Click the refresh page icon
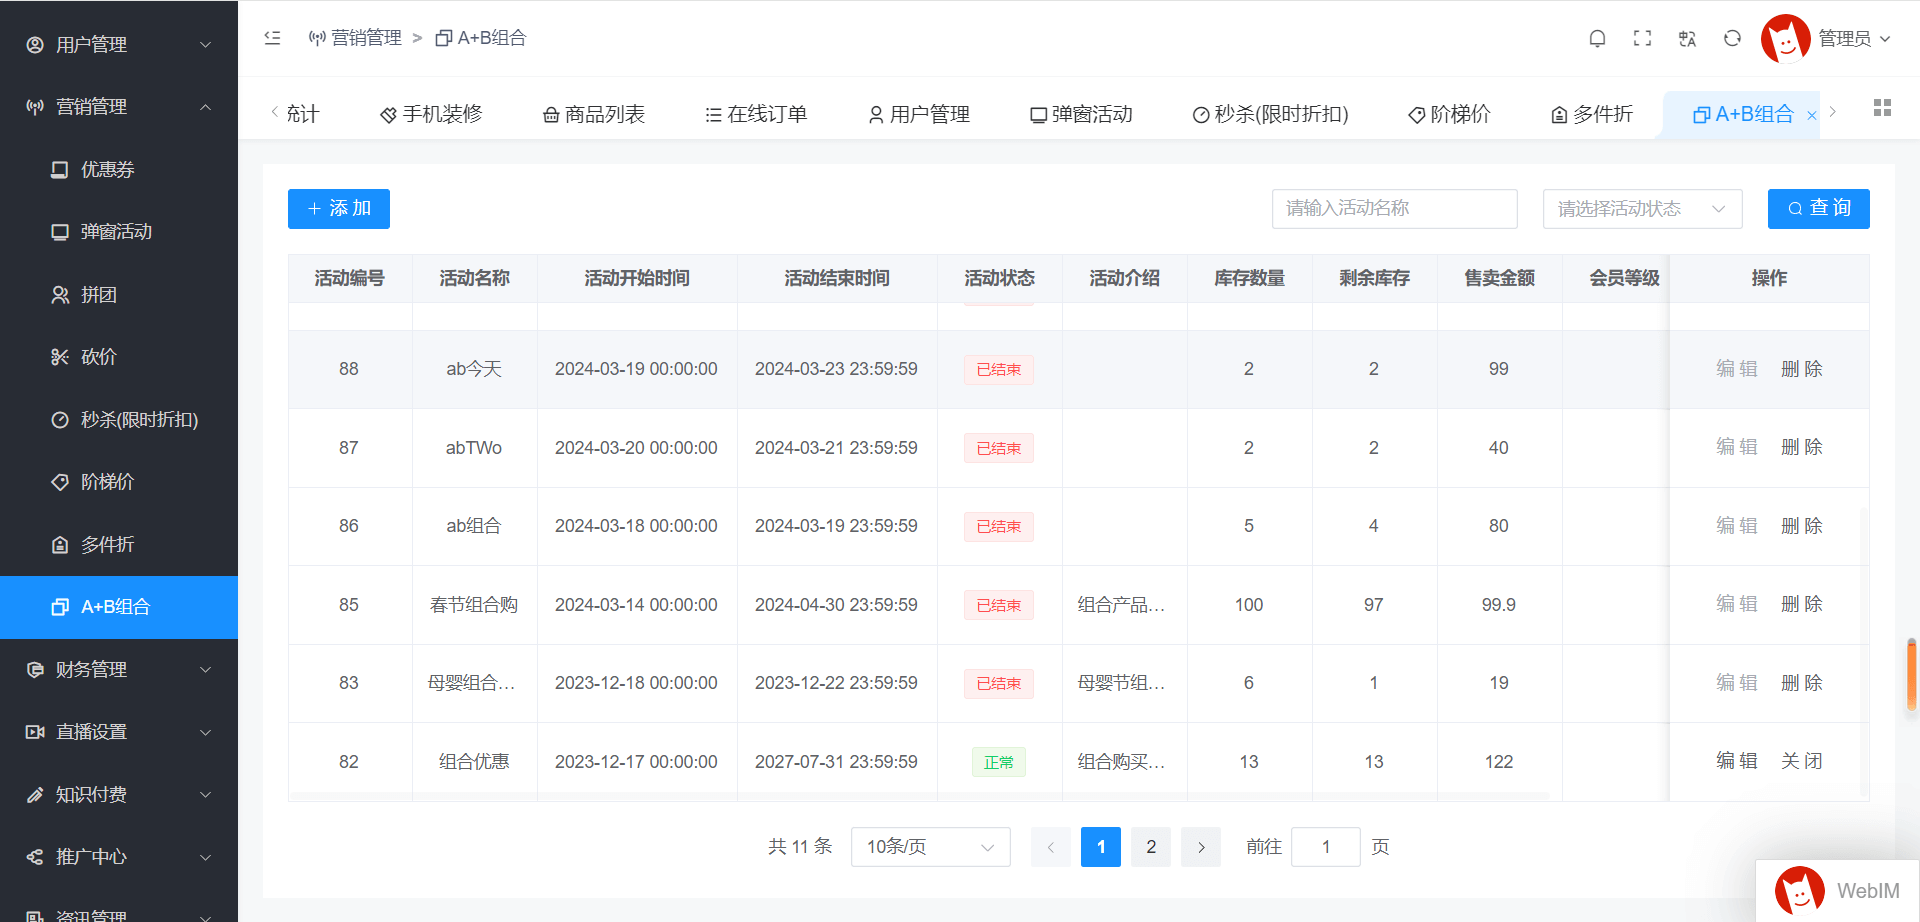1920x922 pixels. [x=1732, y=38]
